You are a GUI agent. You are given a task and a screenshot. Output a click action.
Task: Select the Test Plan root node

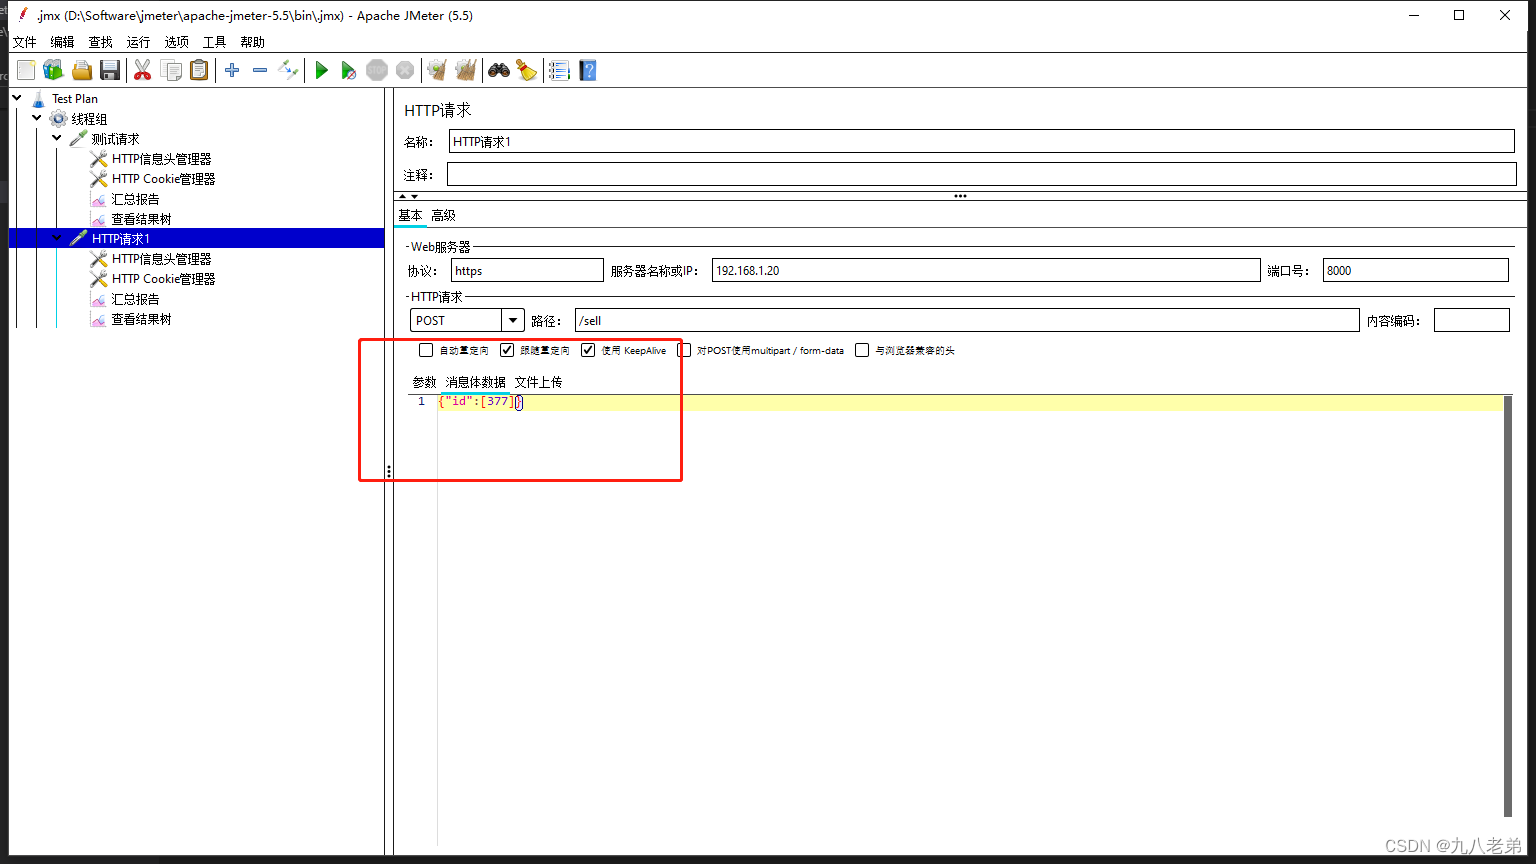(75, 98)
